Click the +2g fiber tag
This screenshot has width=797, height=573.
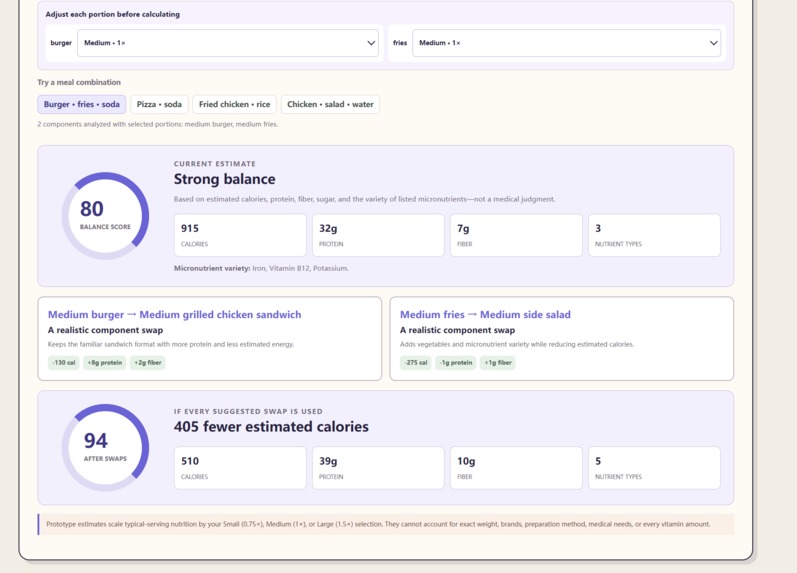coord(147,363)
